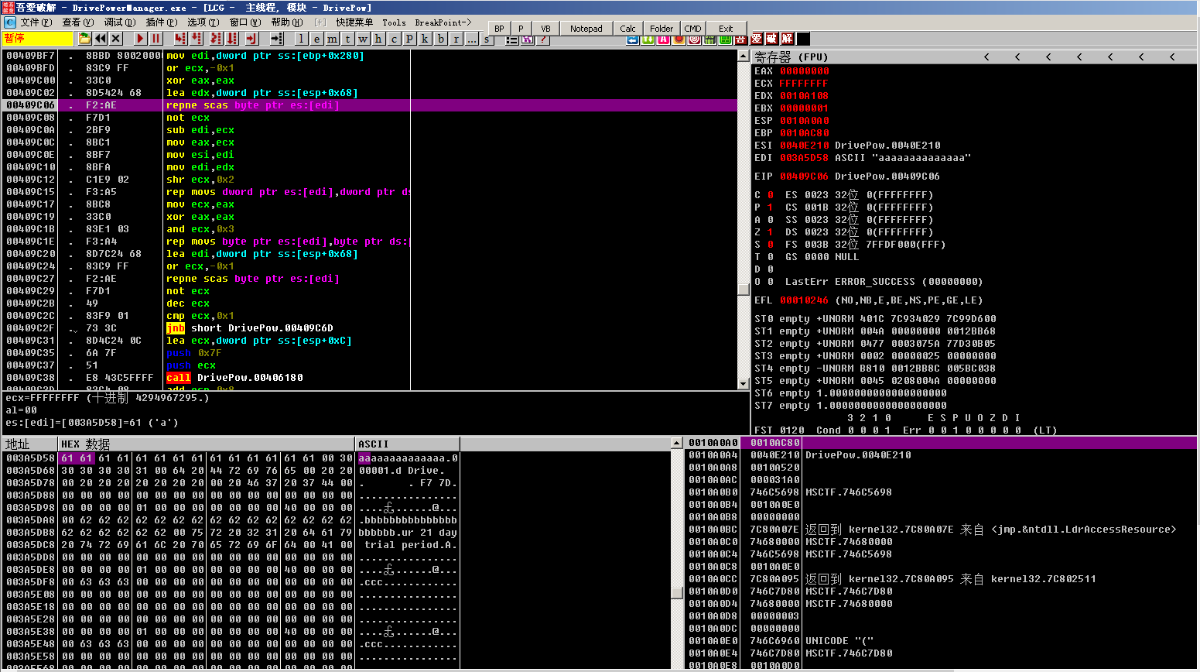Click the Step Over toolbar icon
The width and height of the screenshot is (1200, 672).
(197, 41)
